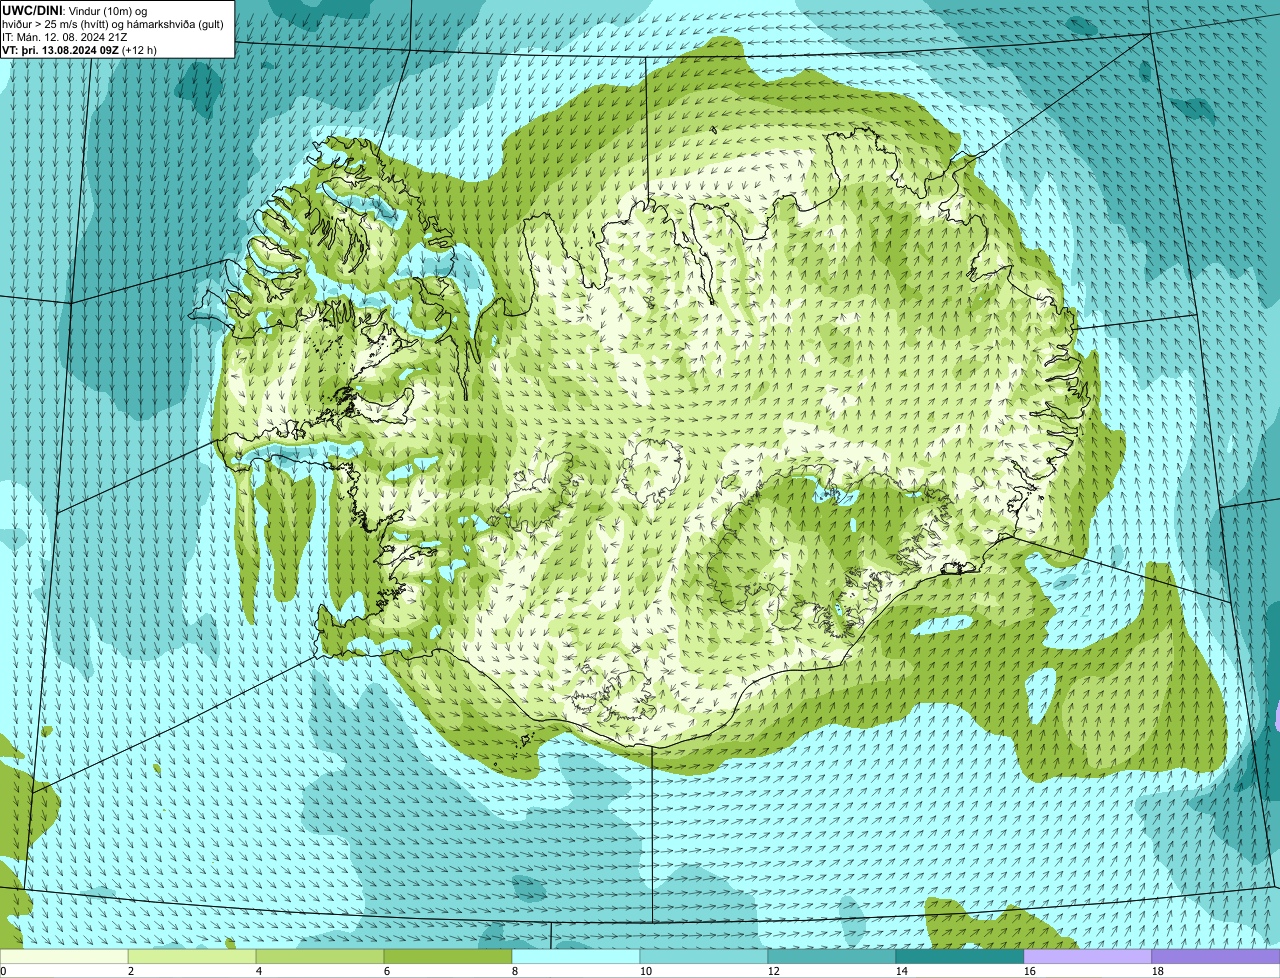This screenshot has width=1280, height=978.
Task: Click the lavender 16–18 m/s legend swatch
Action: click(x=1088, y=956)
